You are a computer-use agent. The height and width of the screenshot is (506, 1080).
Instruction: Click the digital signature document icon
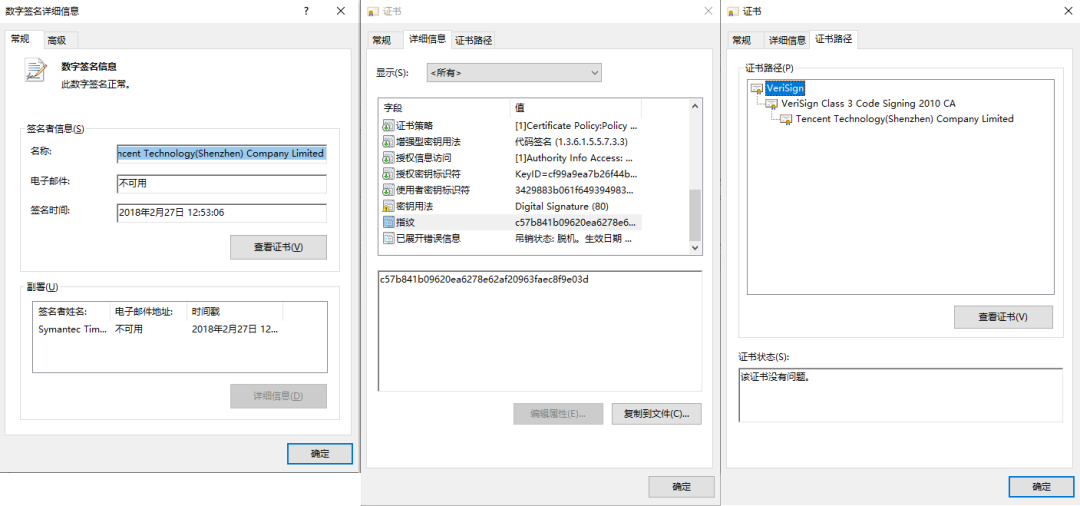(36, 70)
